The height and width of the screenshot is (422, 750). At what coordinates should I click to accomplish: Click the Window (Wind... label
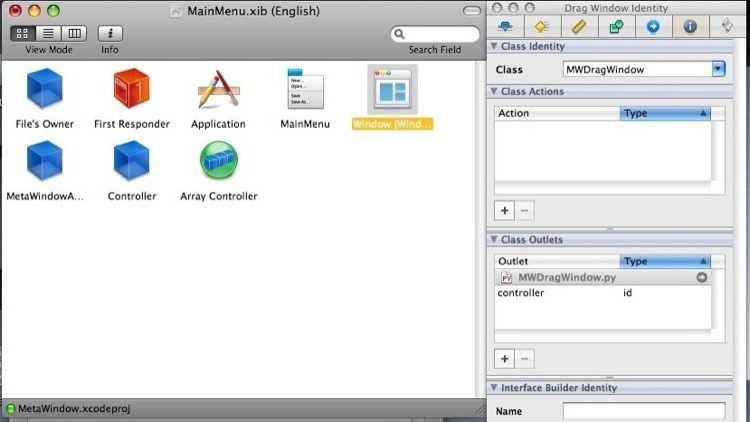click(x=392, y=124)
